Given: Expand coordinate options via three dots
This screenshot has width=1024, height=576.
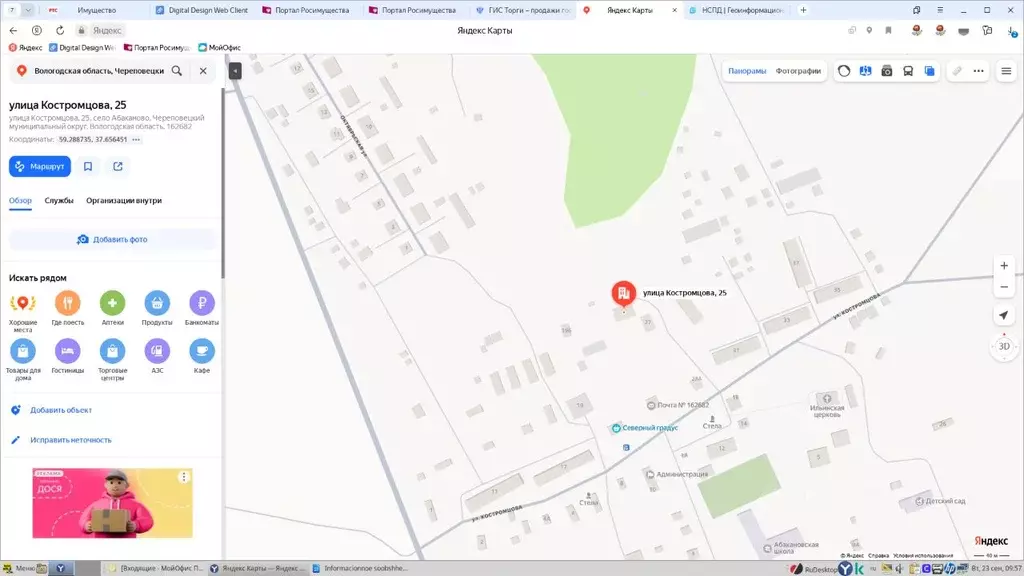Looking at the screenshot, I should tap(136, 140).
